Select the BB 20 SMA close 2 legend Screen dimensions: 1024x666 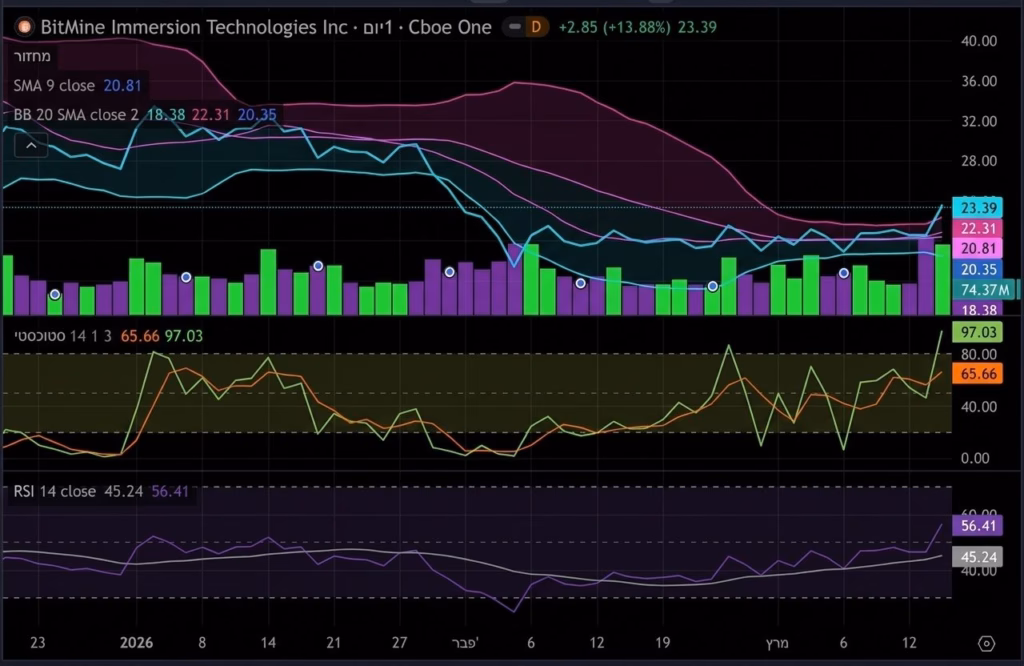(x=76, y=115)
